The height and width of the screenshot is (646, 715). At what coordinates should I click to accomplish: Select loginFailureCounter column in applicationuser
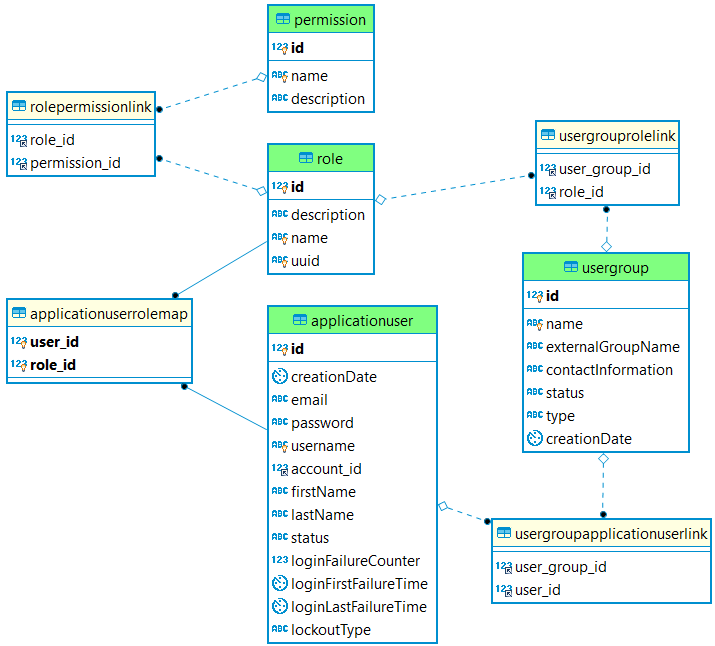[x=352, y=561]
